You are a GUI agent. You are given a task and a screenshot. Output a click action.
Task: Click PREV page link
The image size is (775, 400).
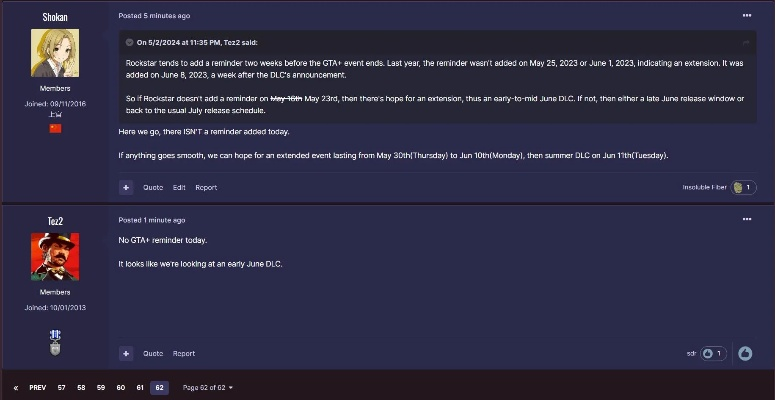click(x=37, y=387)
